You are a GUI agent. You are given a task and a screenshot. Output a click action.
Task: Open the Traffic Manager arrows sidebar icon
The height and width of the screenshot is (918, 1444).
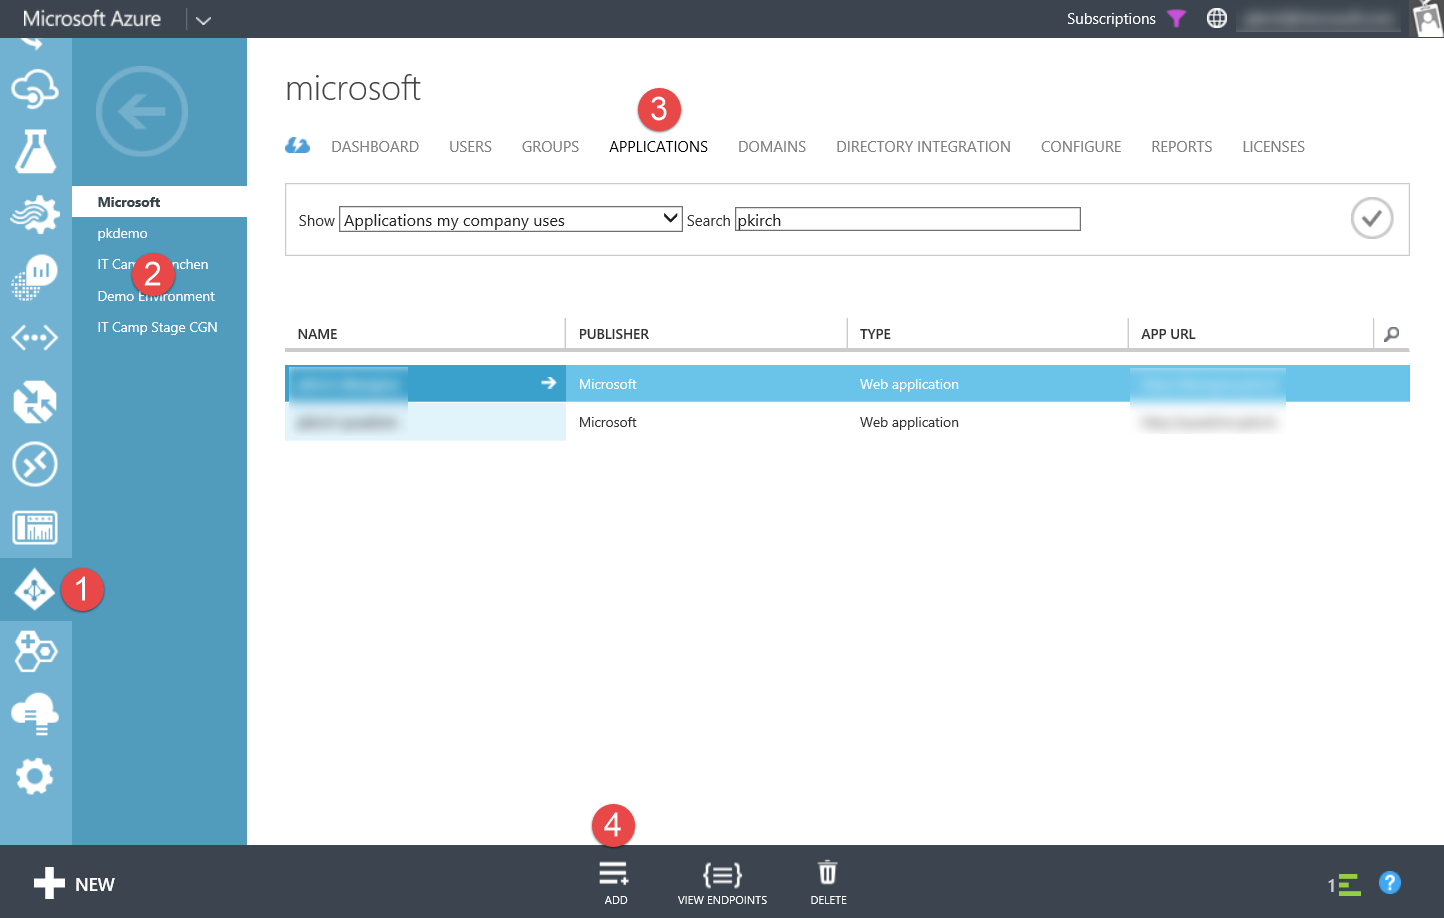[35, 402]
